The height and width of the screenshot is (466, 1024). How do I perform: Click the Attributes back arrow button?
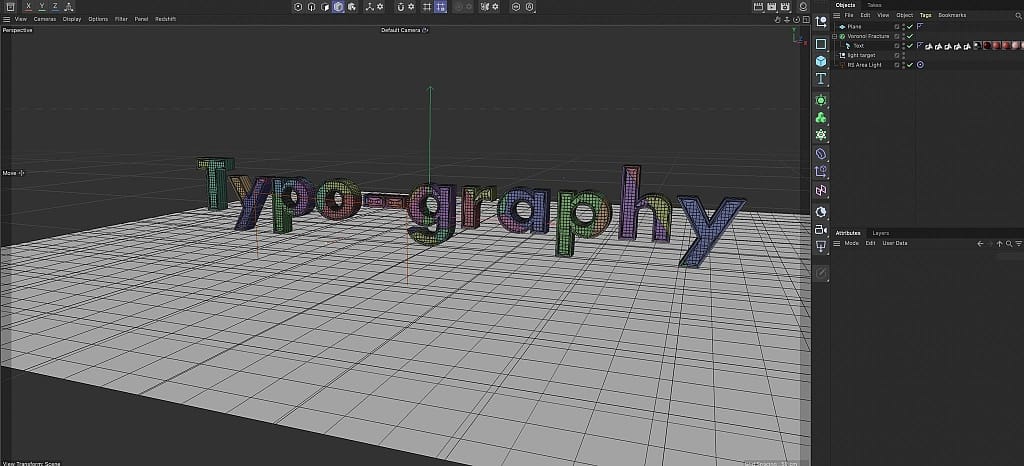[x=980, y=243]
